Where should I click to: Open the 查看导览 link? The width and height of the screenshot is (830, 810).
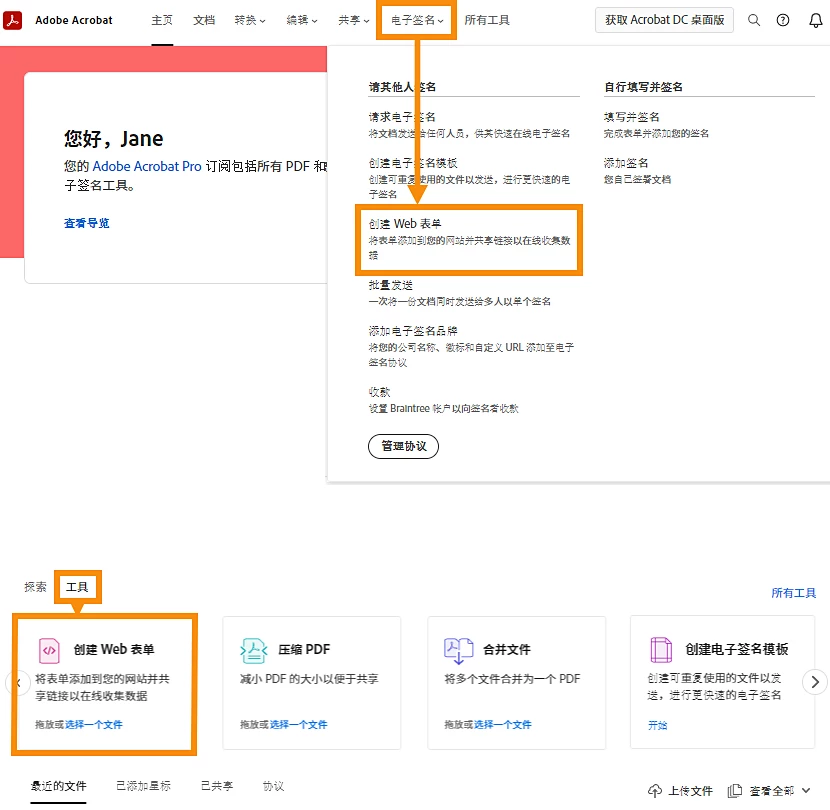click(x=87, y=223)
